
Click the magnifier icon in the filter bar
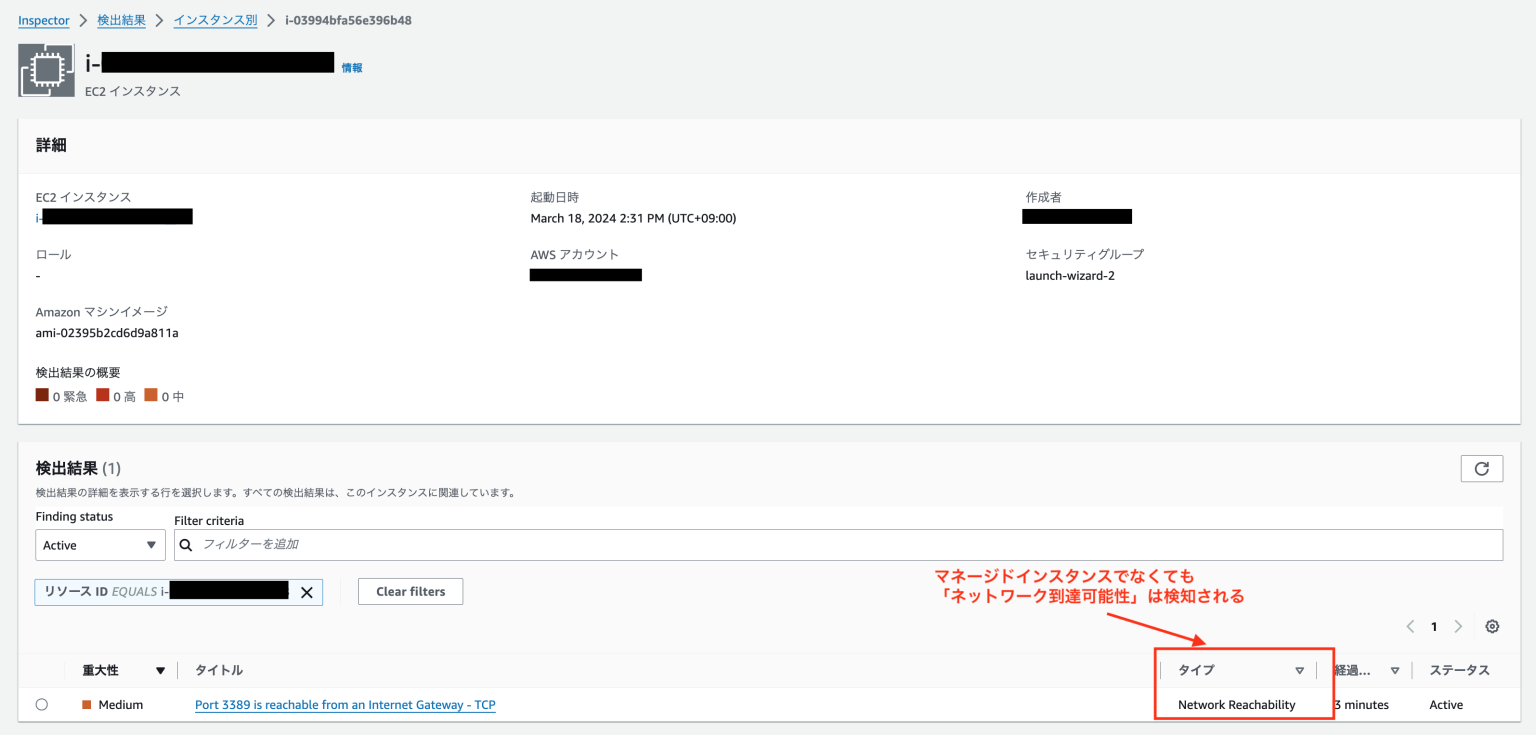186,545
